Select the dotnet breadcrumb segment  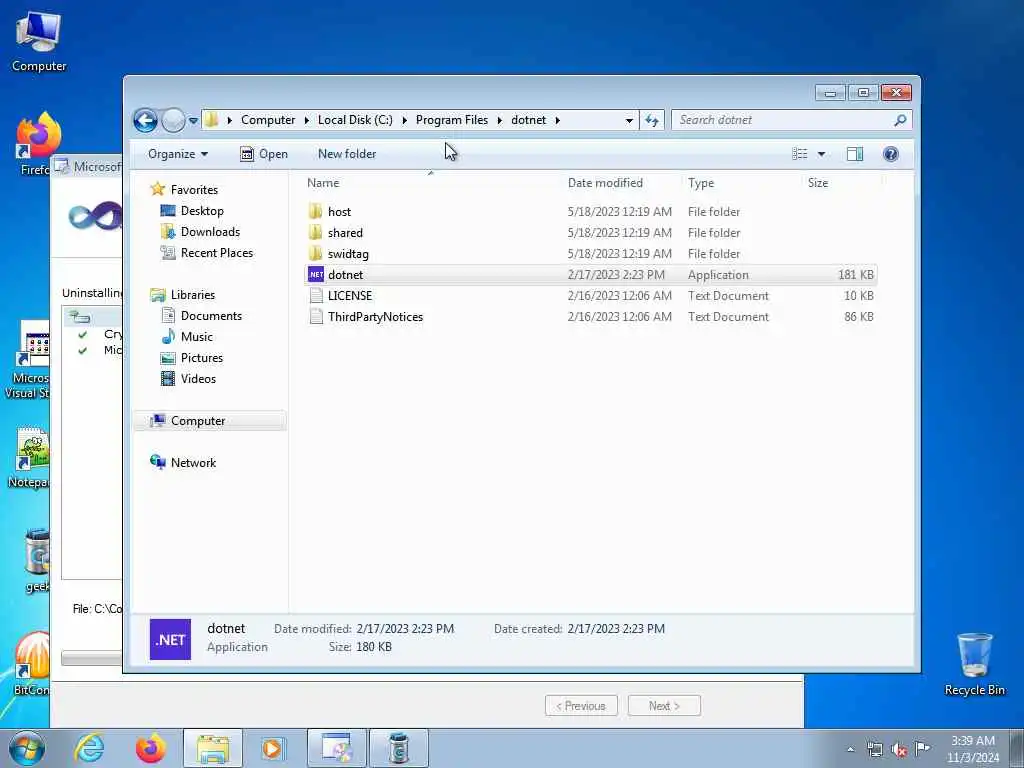coord(528,120)
